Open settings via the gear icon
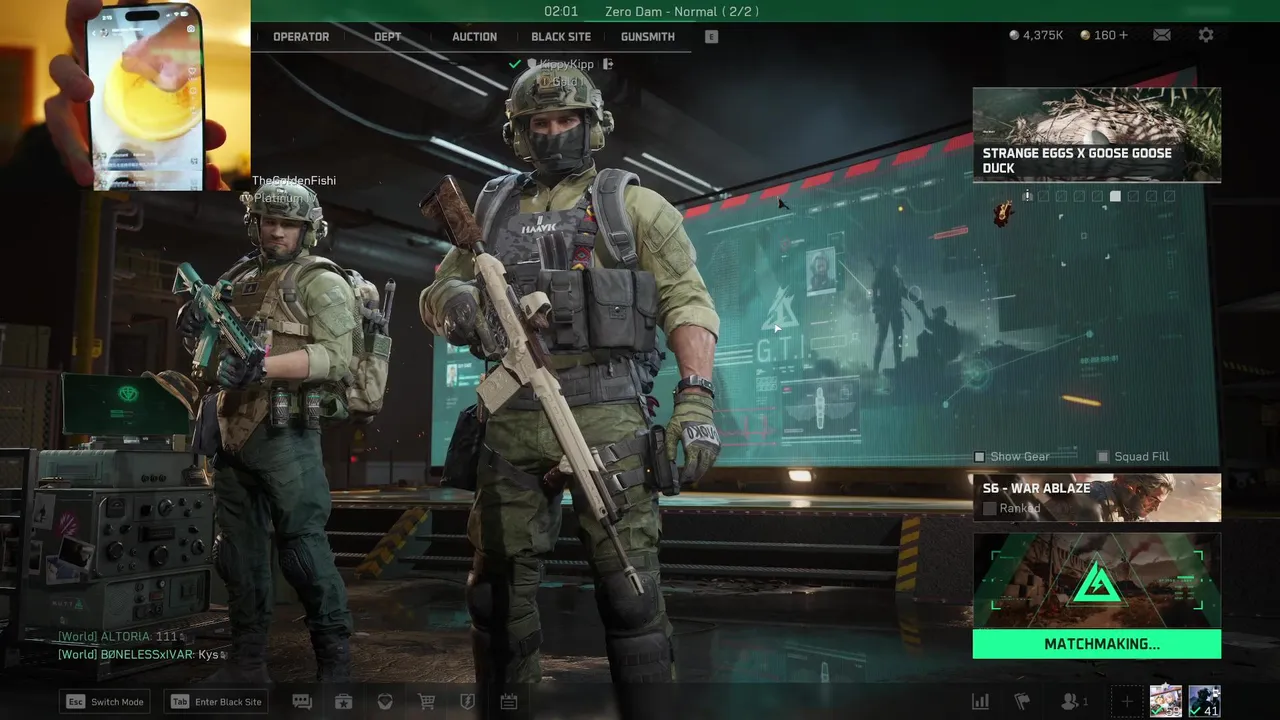This screenshot has width=1280, height=720. pyautogui.click(x=1206, y=35)
